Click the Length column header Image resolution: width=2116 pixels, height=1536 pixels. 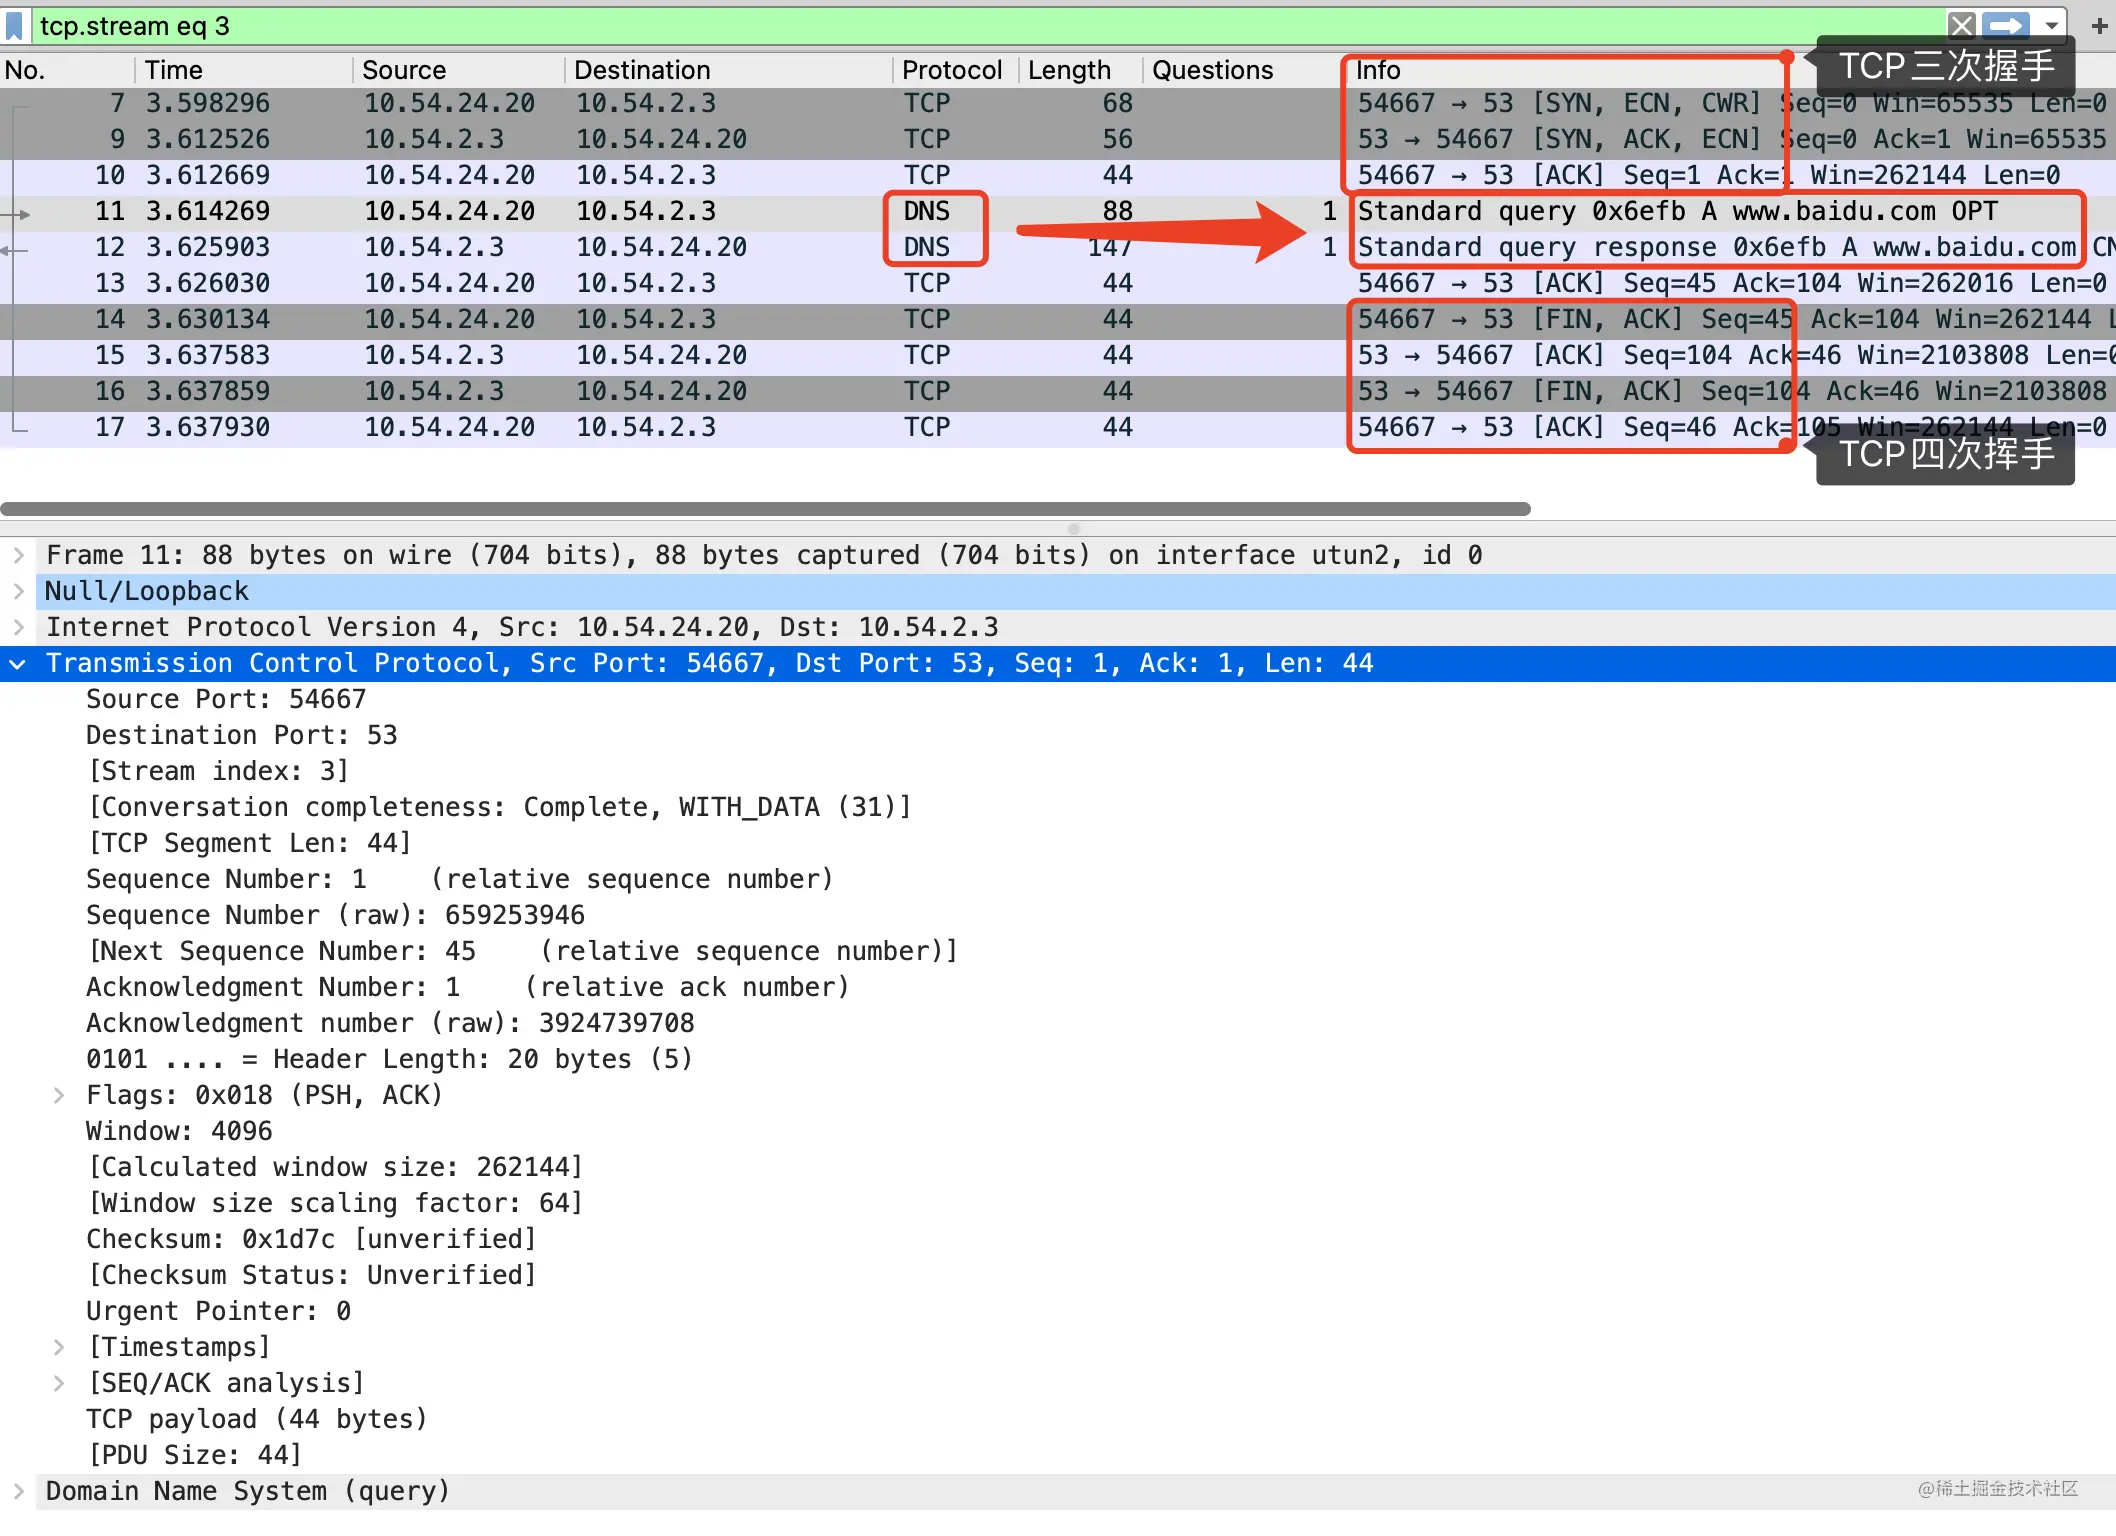coord(1068,70)
